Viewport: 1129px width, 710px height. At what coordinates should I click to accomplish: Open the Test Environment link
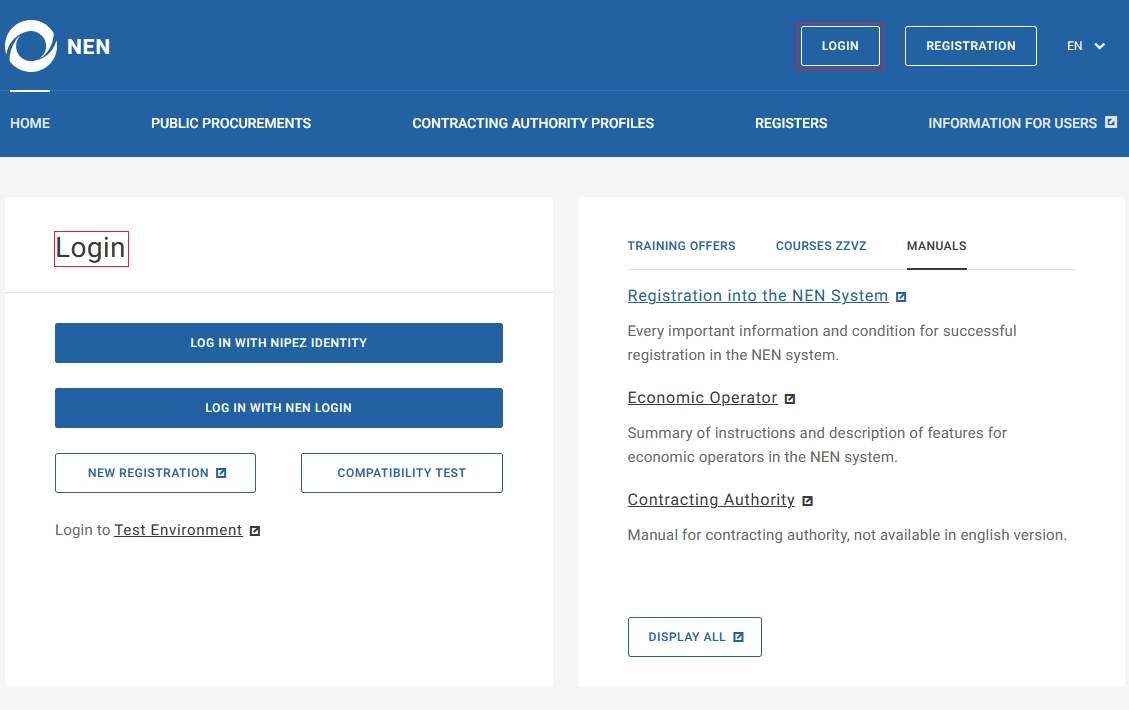[x=178, y=530]
